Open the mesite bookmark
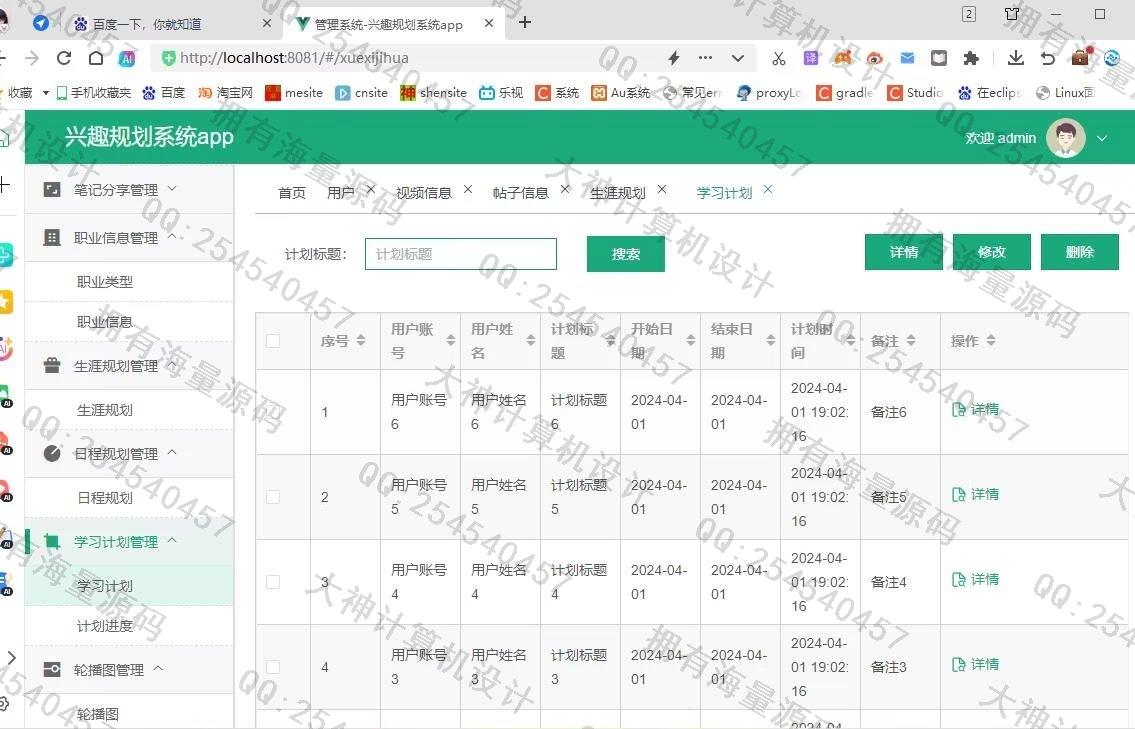Image resolution: width=1135 pixels, height=729 pixels. click(x=294, y=93)
